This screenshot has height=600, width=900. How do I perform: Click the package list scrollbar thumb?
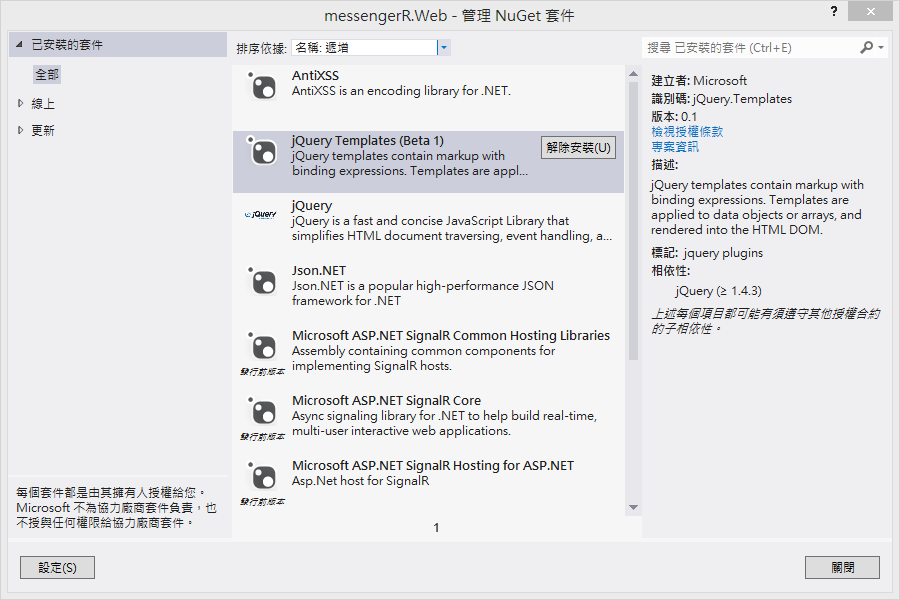tap(633, 221)
